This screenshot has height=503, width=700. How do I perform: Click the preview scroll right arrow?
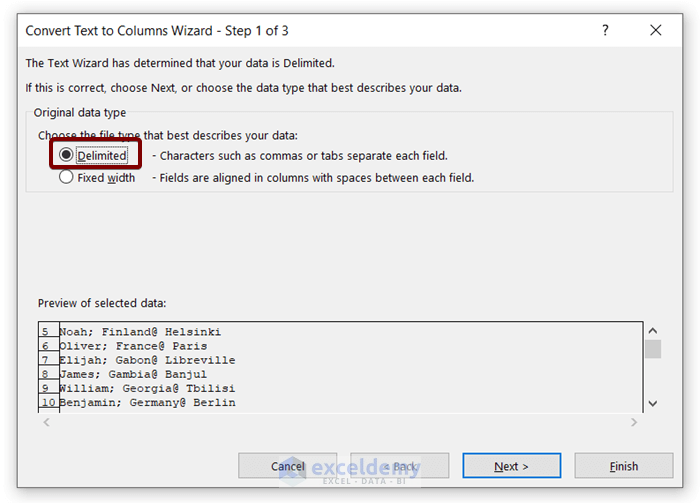634,422
